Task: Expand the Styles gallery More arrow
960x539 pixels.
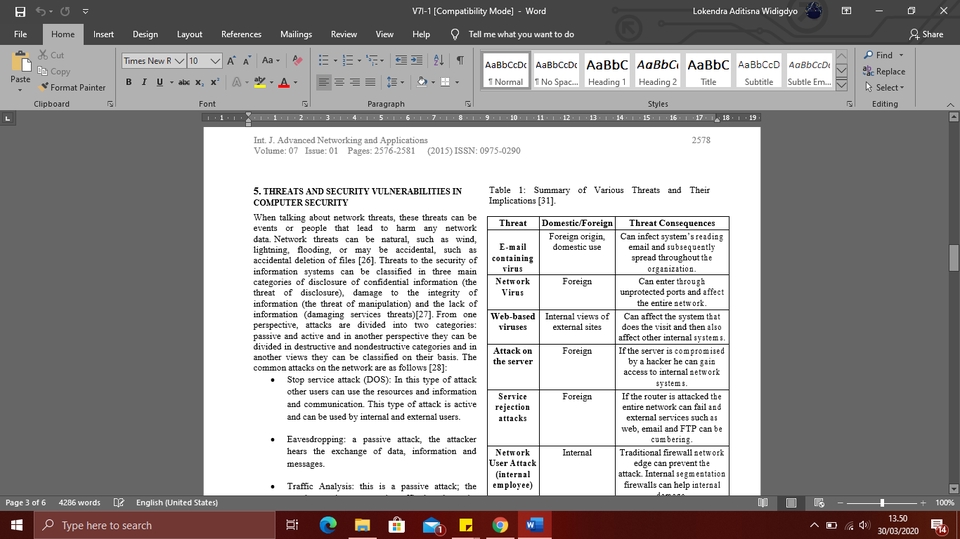Action: (842, 86)
